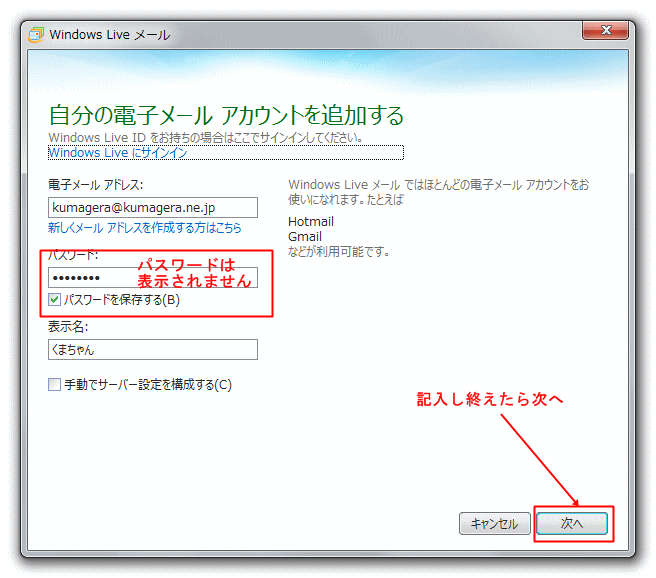Click the 電子メール アドレス input field
The image size is (656, 578).
(x=153, y=207)
